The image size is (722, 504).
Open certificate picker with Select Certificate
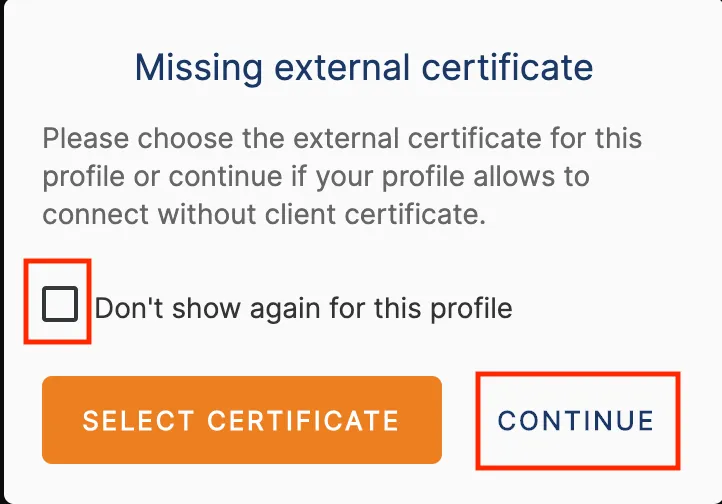click(241, 420)
